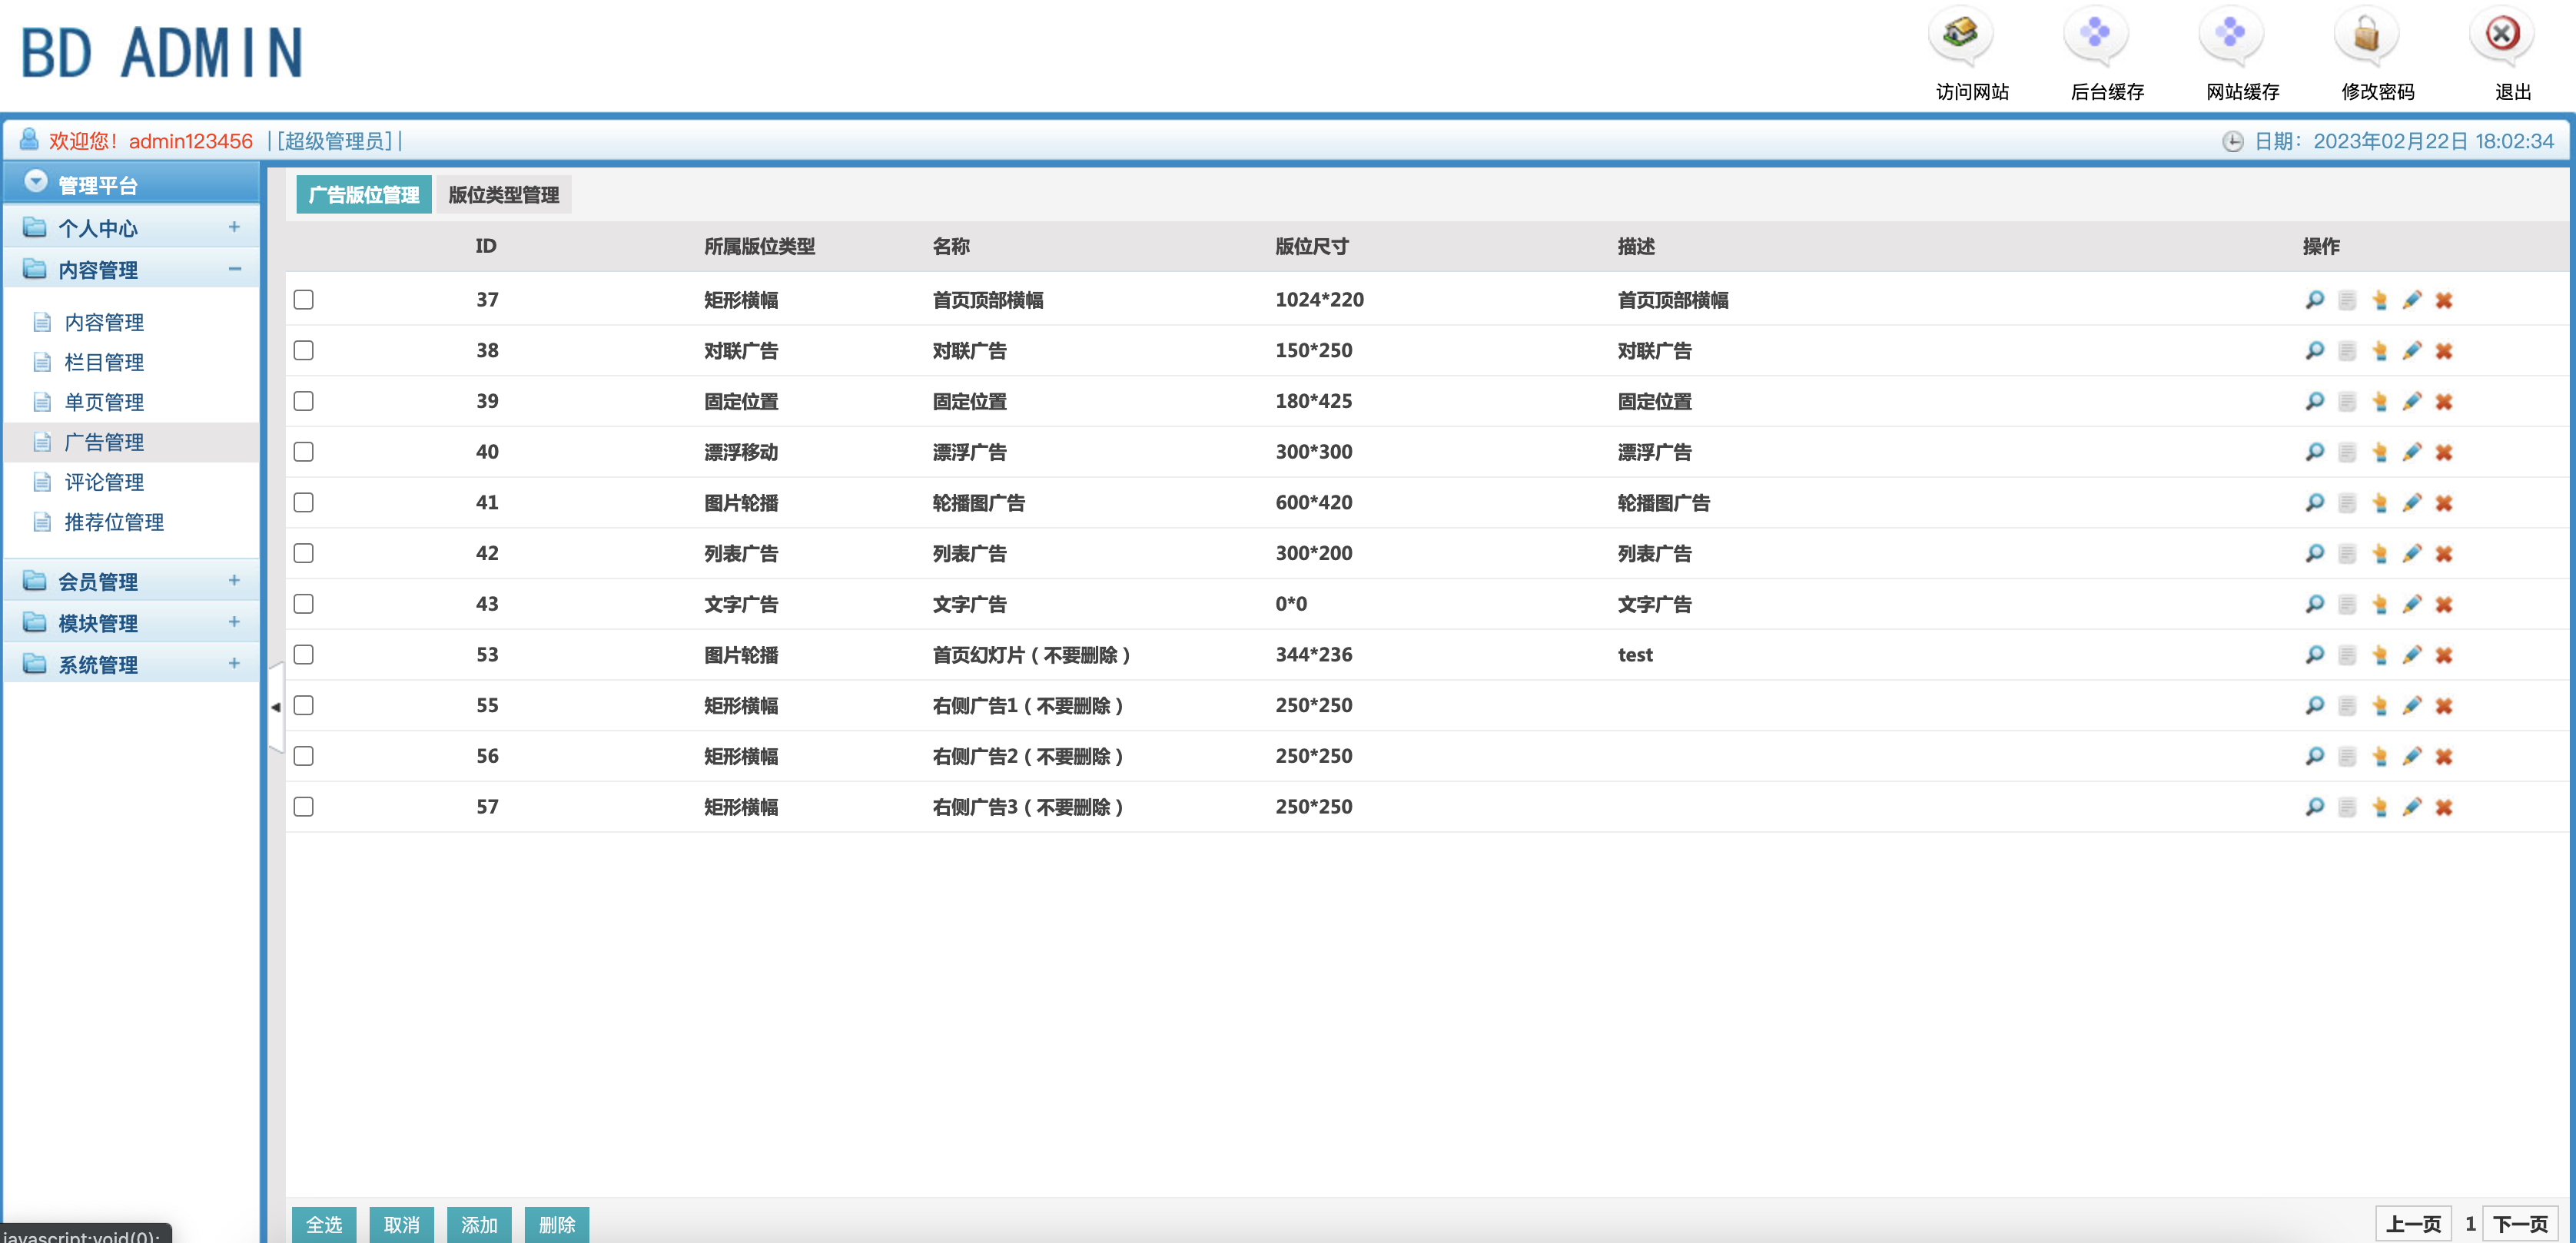Click the 网站缓存 site cache icon
The image size is (2576, 1243).
tap(2230, 34)
